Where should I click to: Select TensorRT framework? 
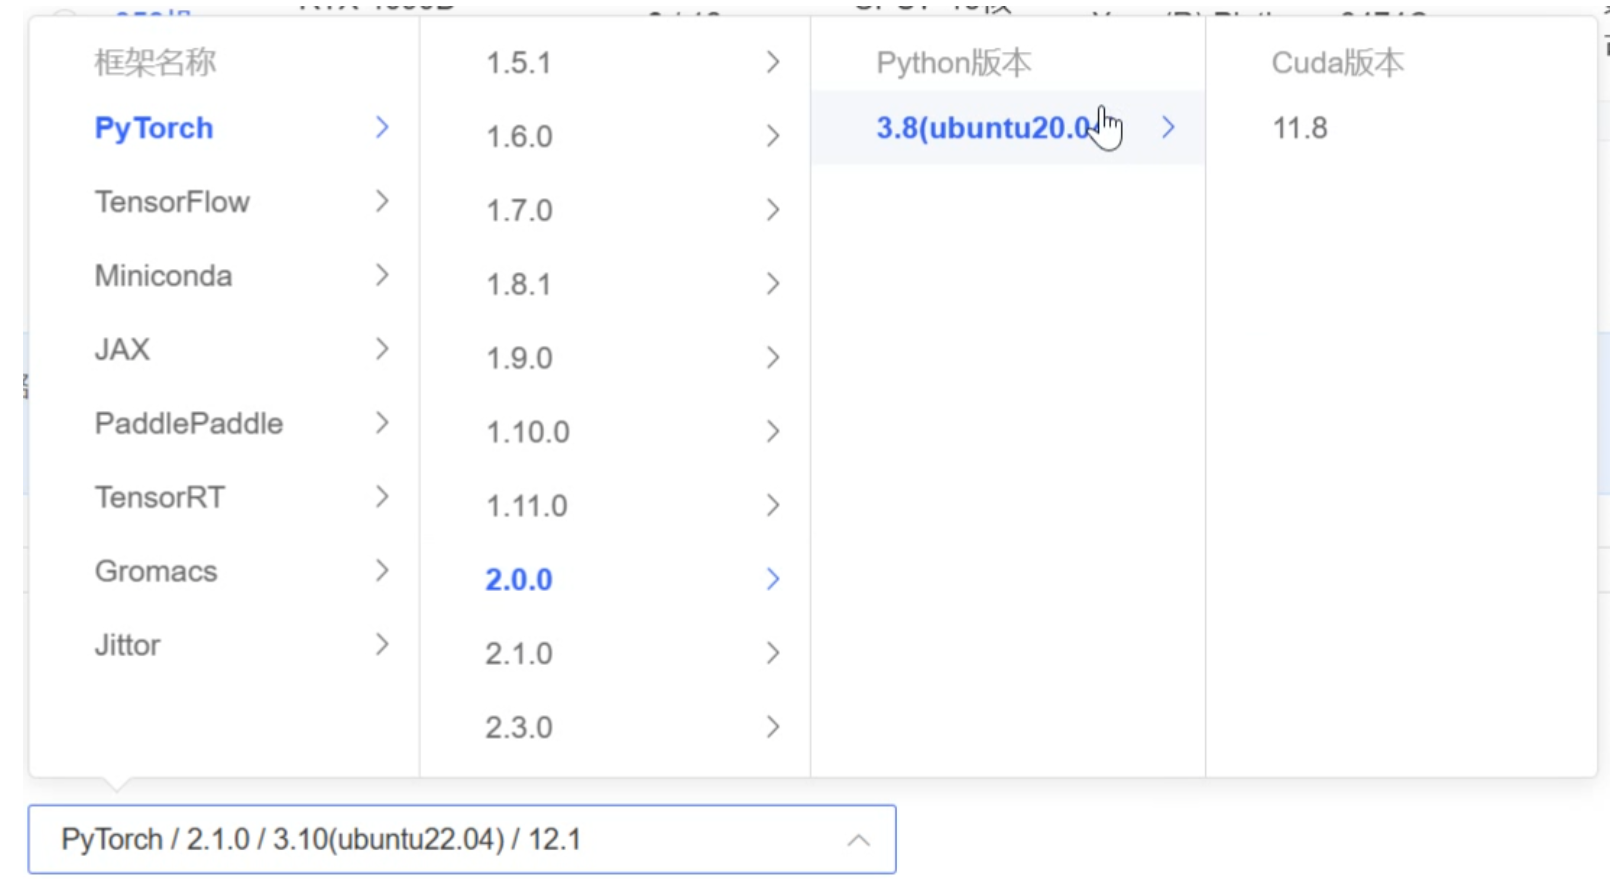click(x=159, y=497)
